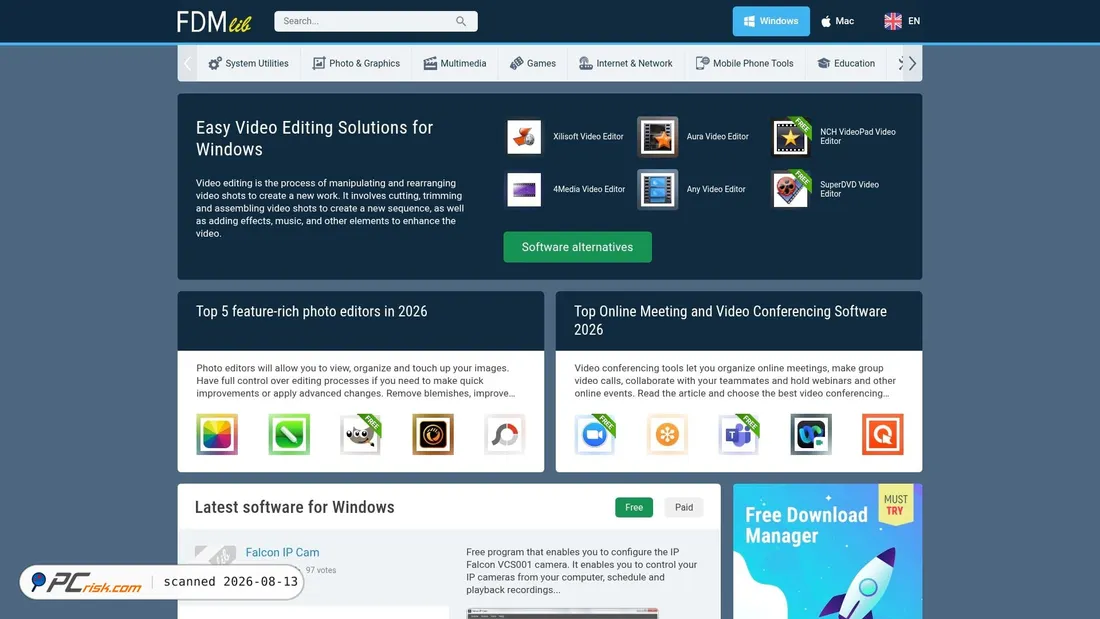
Task: Click the SuperDVD Video Editor icon
Action: click(x=791, y=189)
